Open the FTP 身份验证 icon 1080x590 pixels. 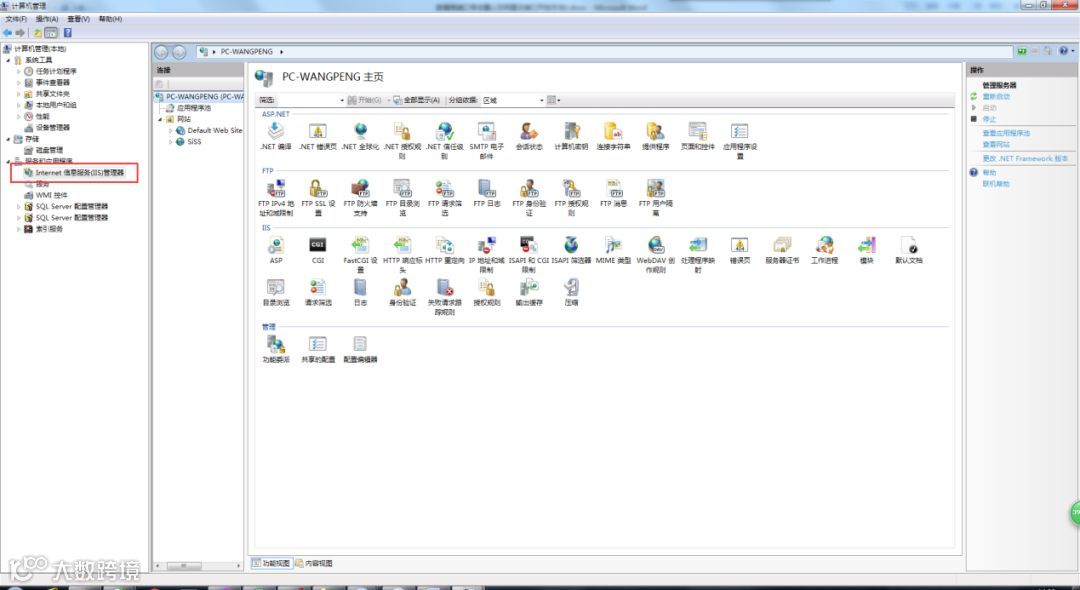pos(529,188)
